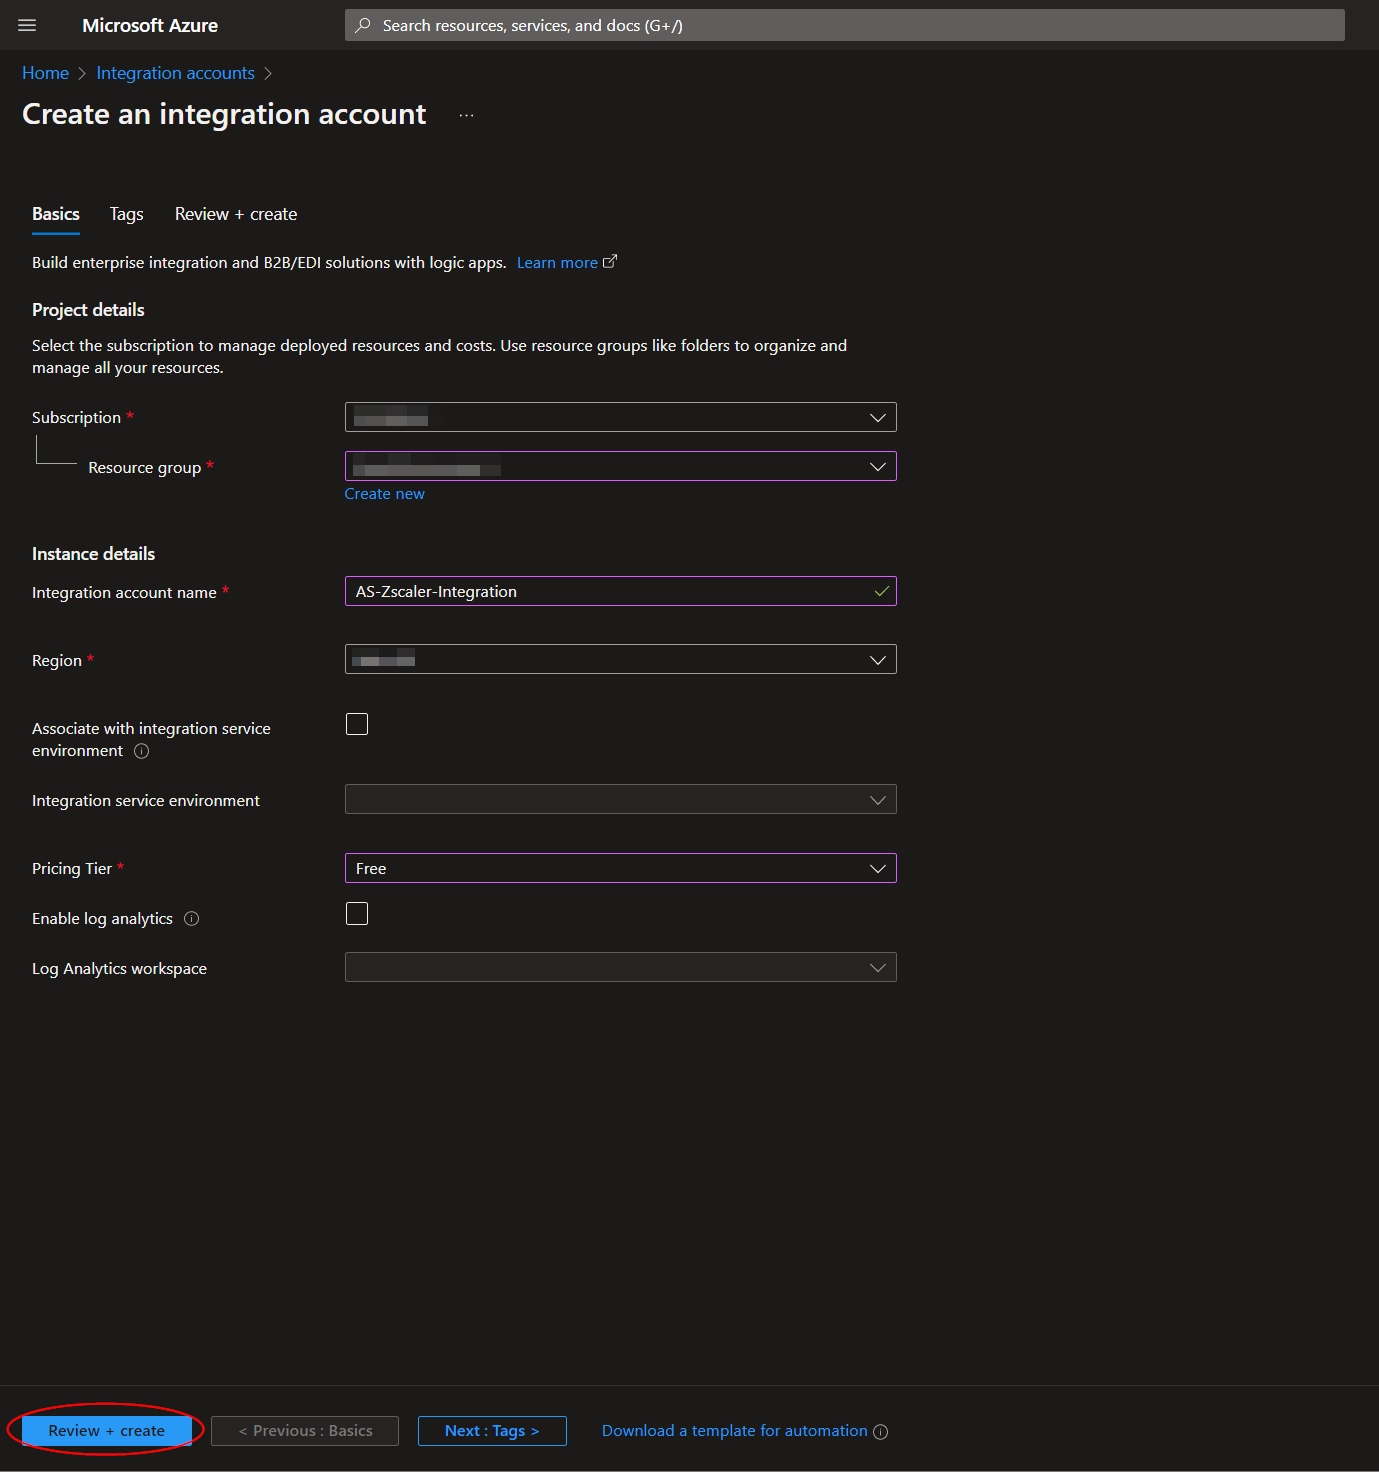Click the external link icon after Learn more

pos(610,262)
